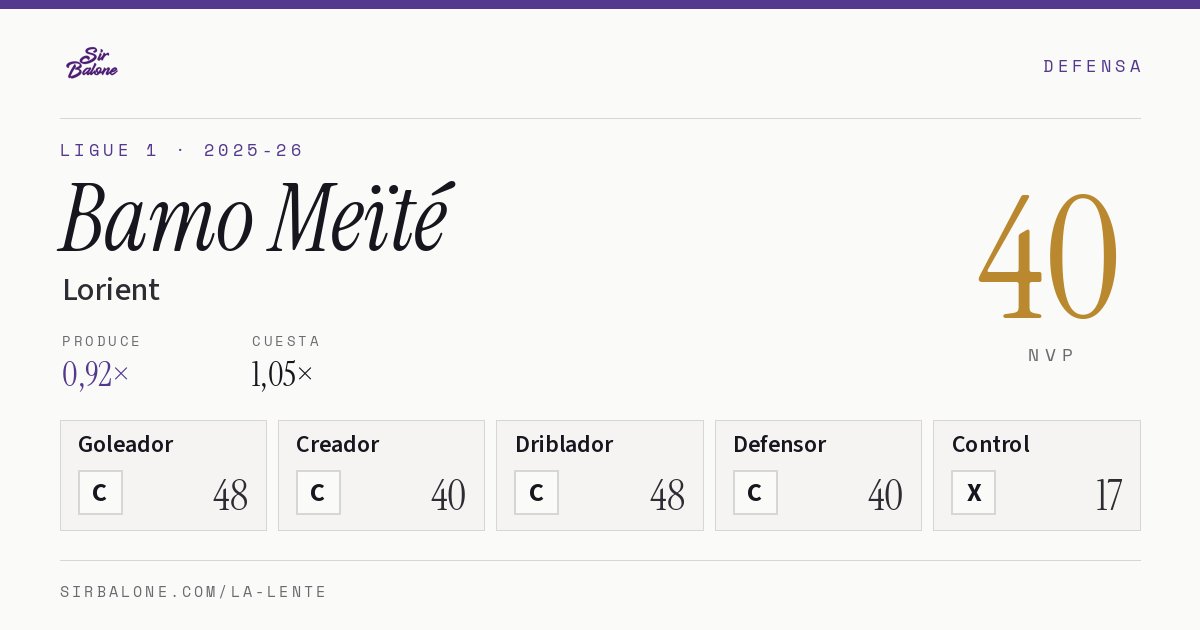The image size is (1200, 630).
Task: Select the Creador stat card
Action: pyautogui.click(x=381, y=475)
